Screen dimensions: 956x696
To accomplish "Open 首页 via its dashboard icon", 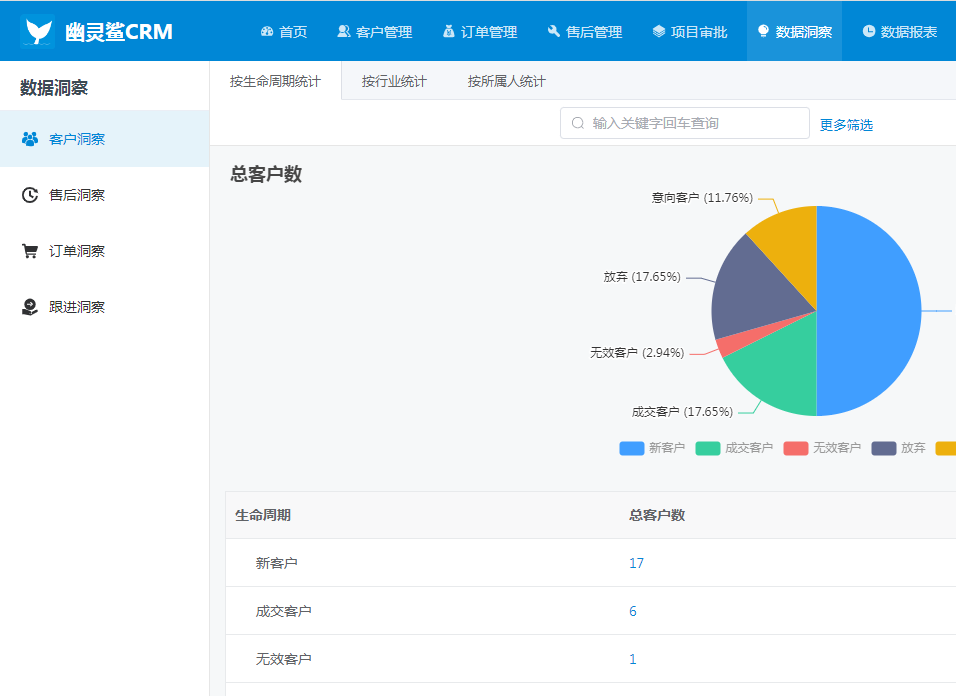I will coord(267,32).
